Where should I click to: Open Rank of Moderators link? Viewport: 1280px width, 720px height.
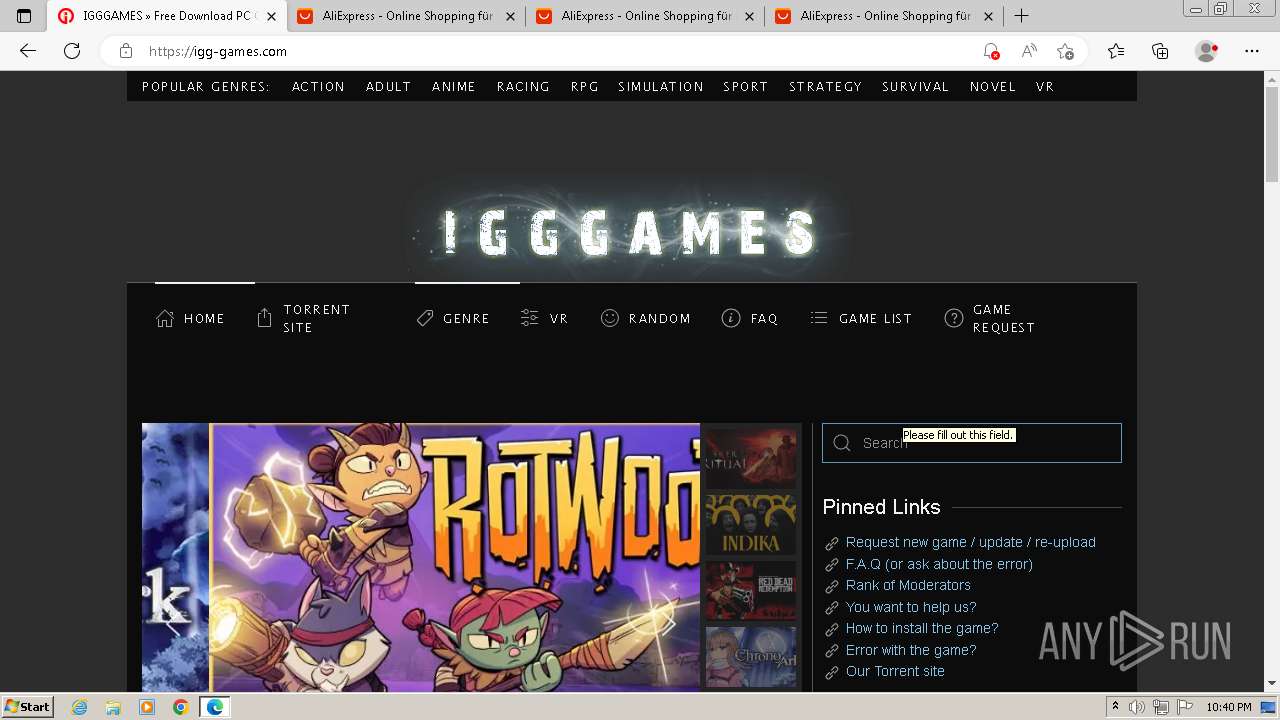[x=908, y=585]
